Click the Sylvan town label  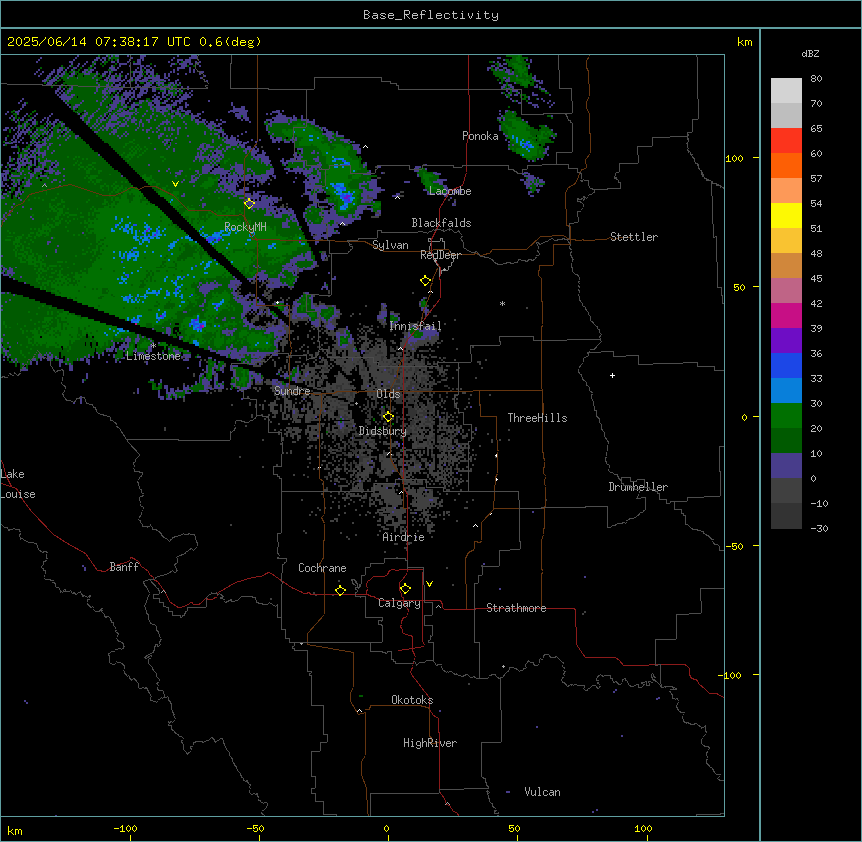(390, 245)
